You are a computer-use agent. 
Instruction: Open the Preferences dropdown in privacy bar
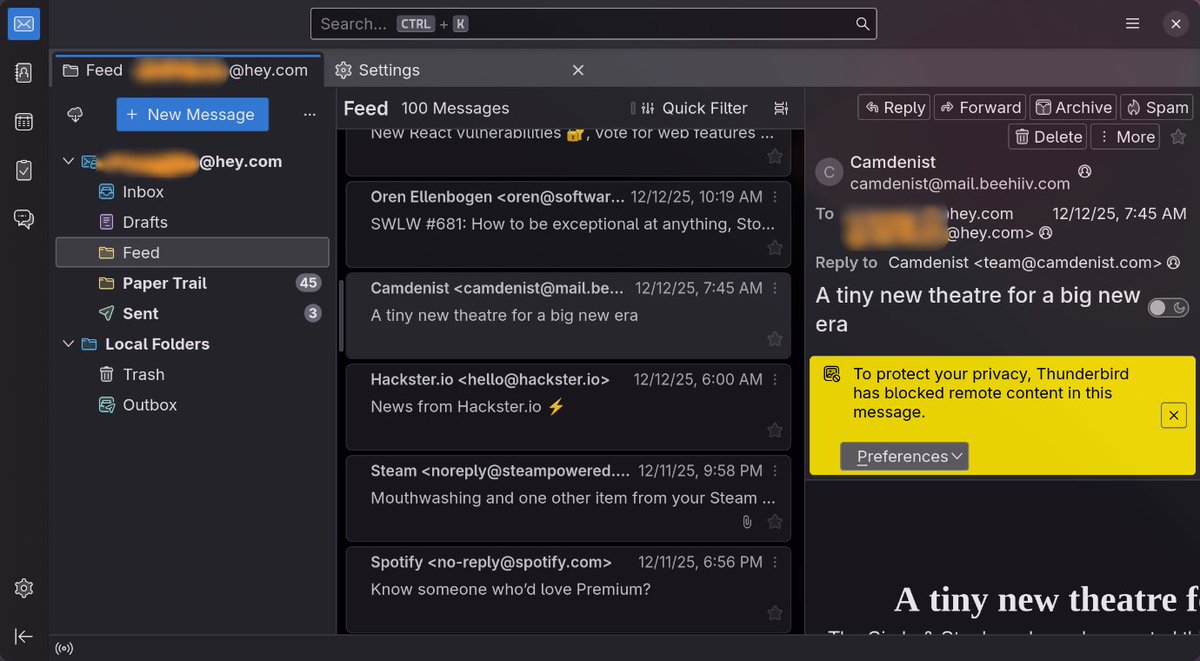click(904, 457)
